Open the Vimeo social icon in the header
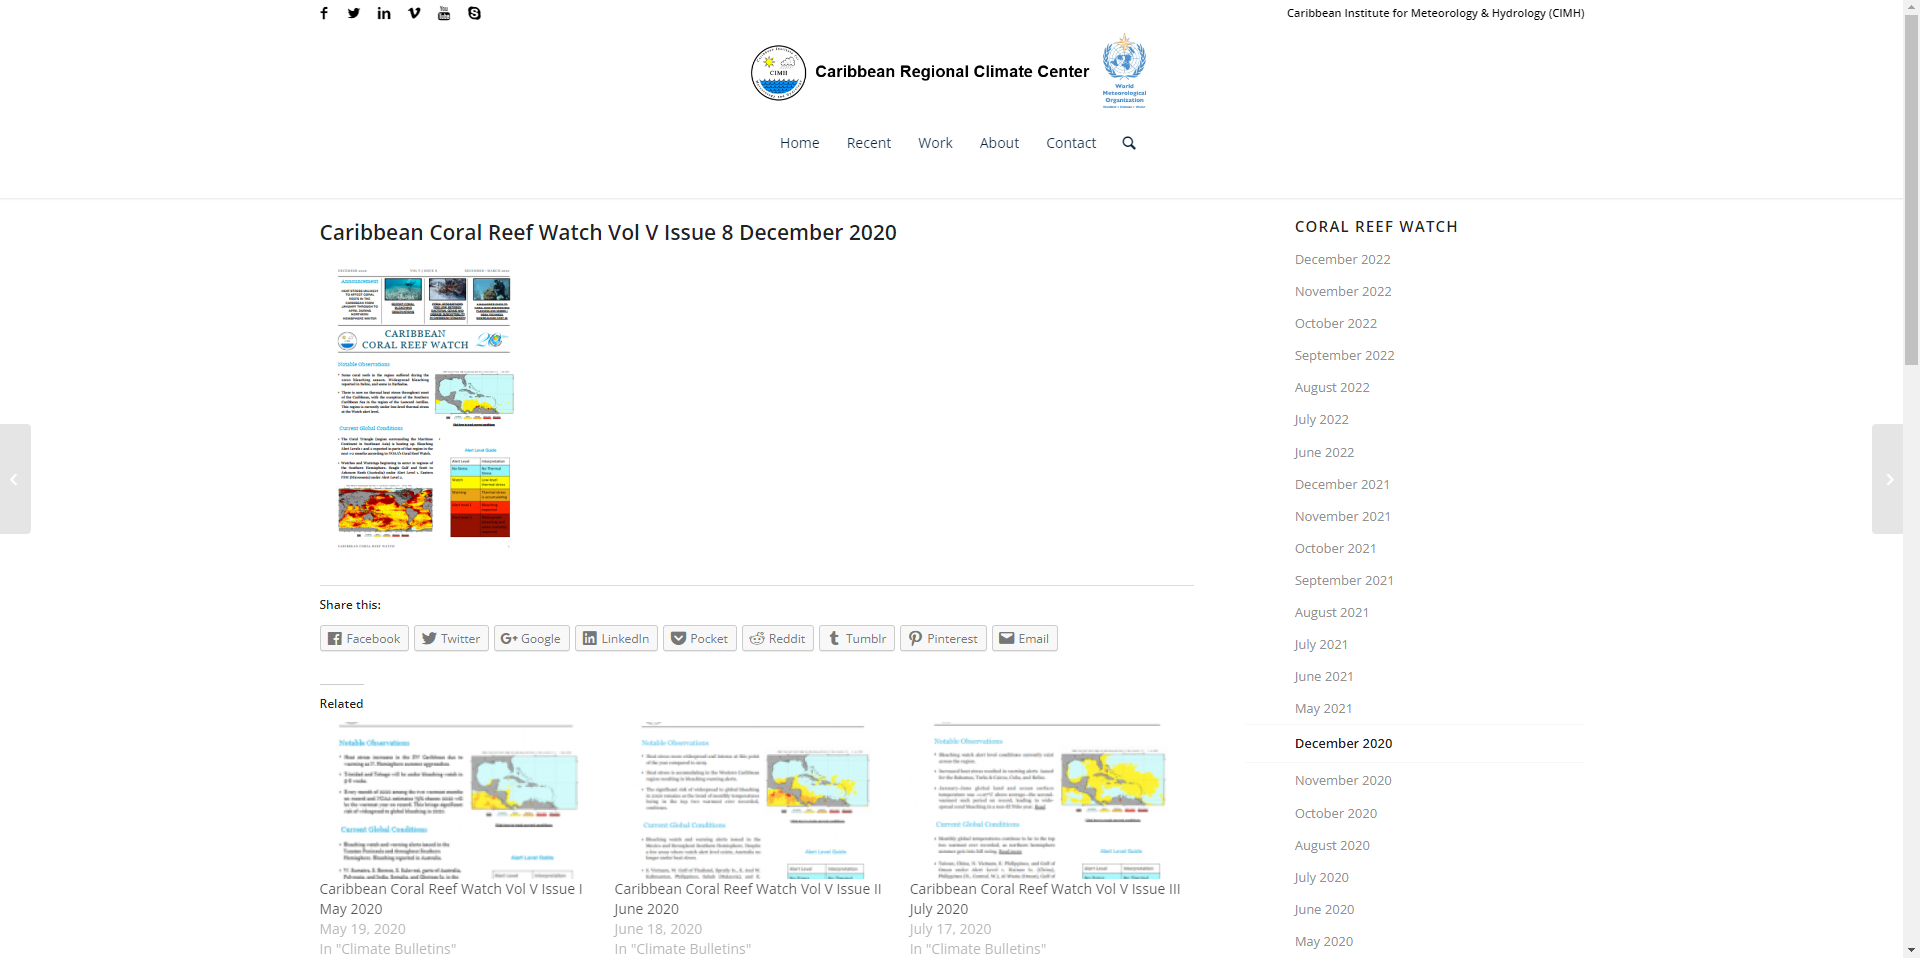Image resolution: width=1920 pixels, height=958 pixels. [413, 13]
